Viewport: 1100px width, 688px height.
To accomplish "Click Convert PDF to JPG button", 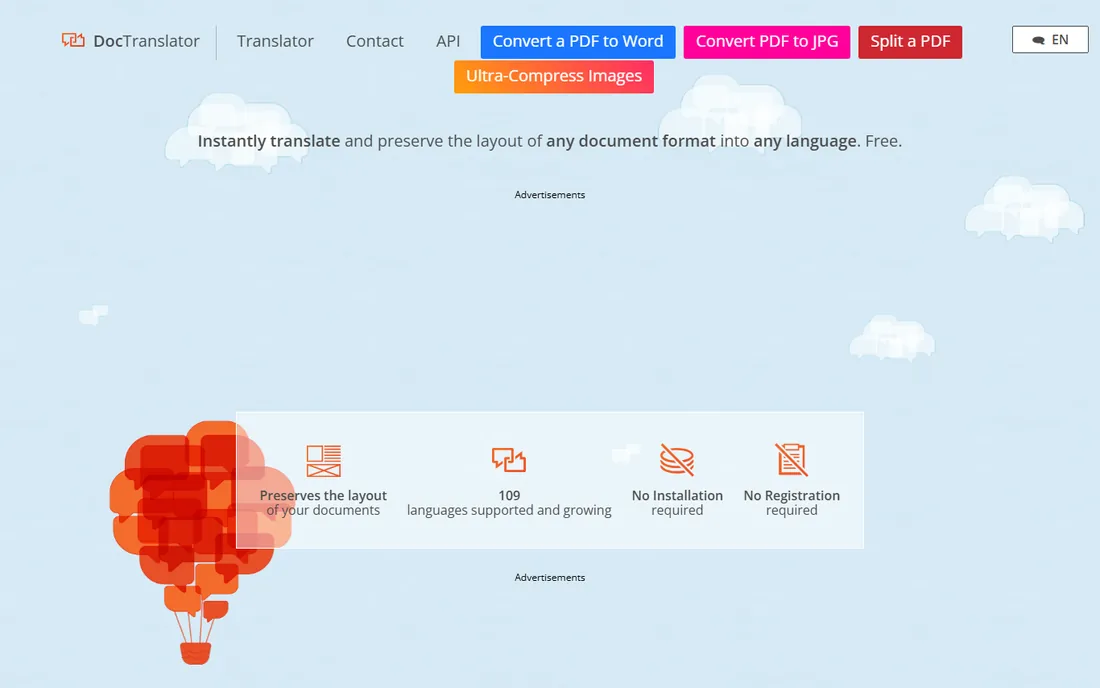I will pos(767,42).
